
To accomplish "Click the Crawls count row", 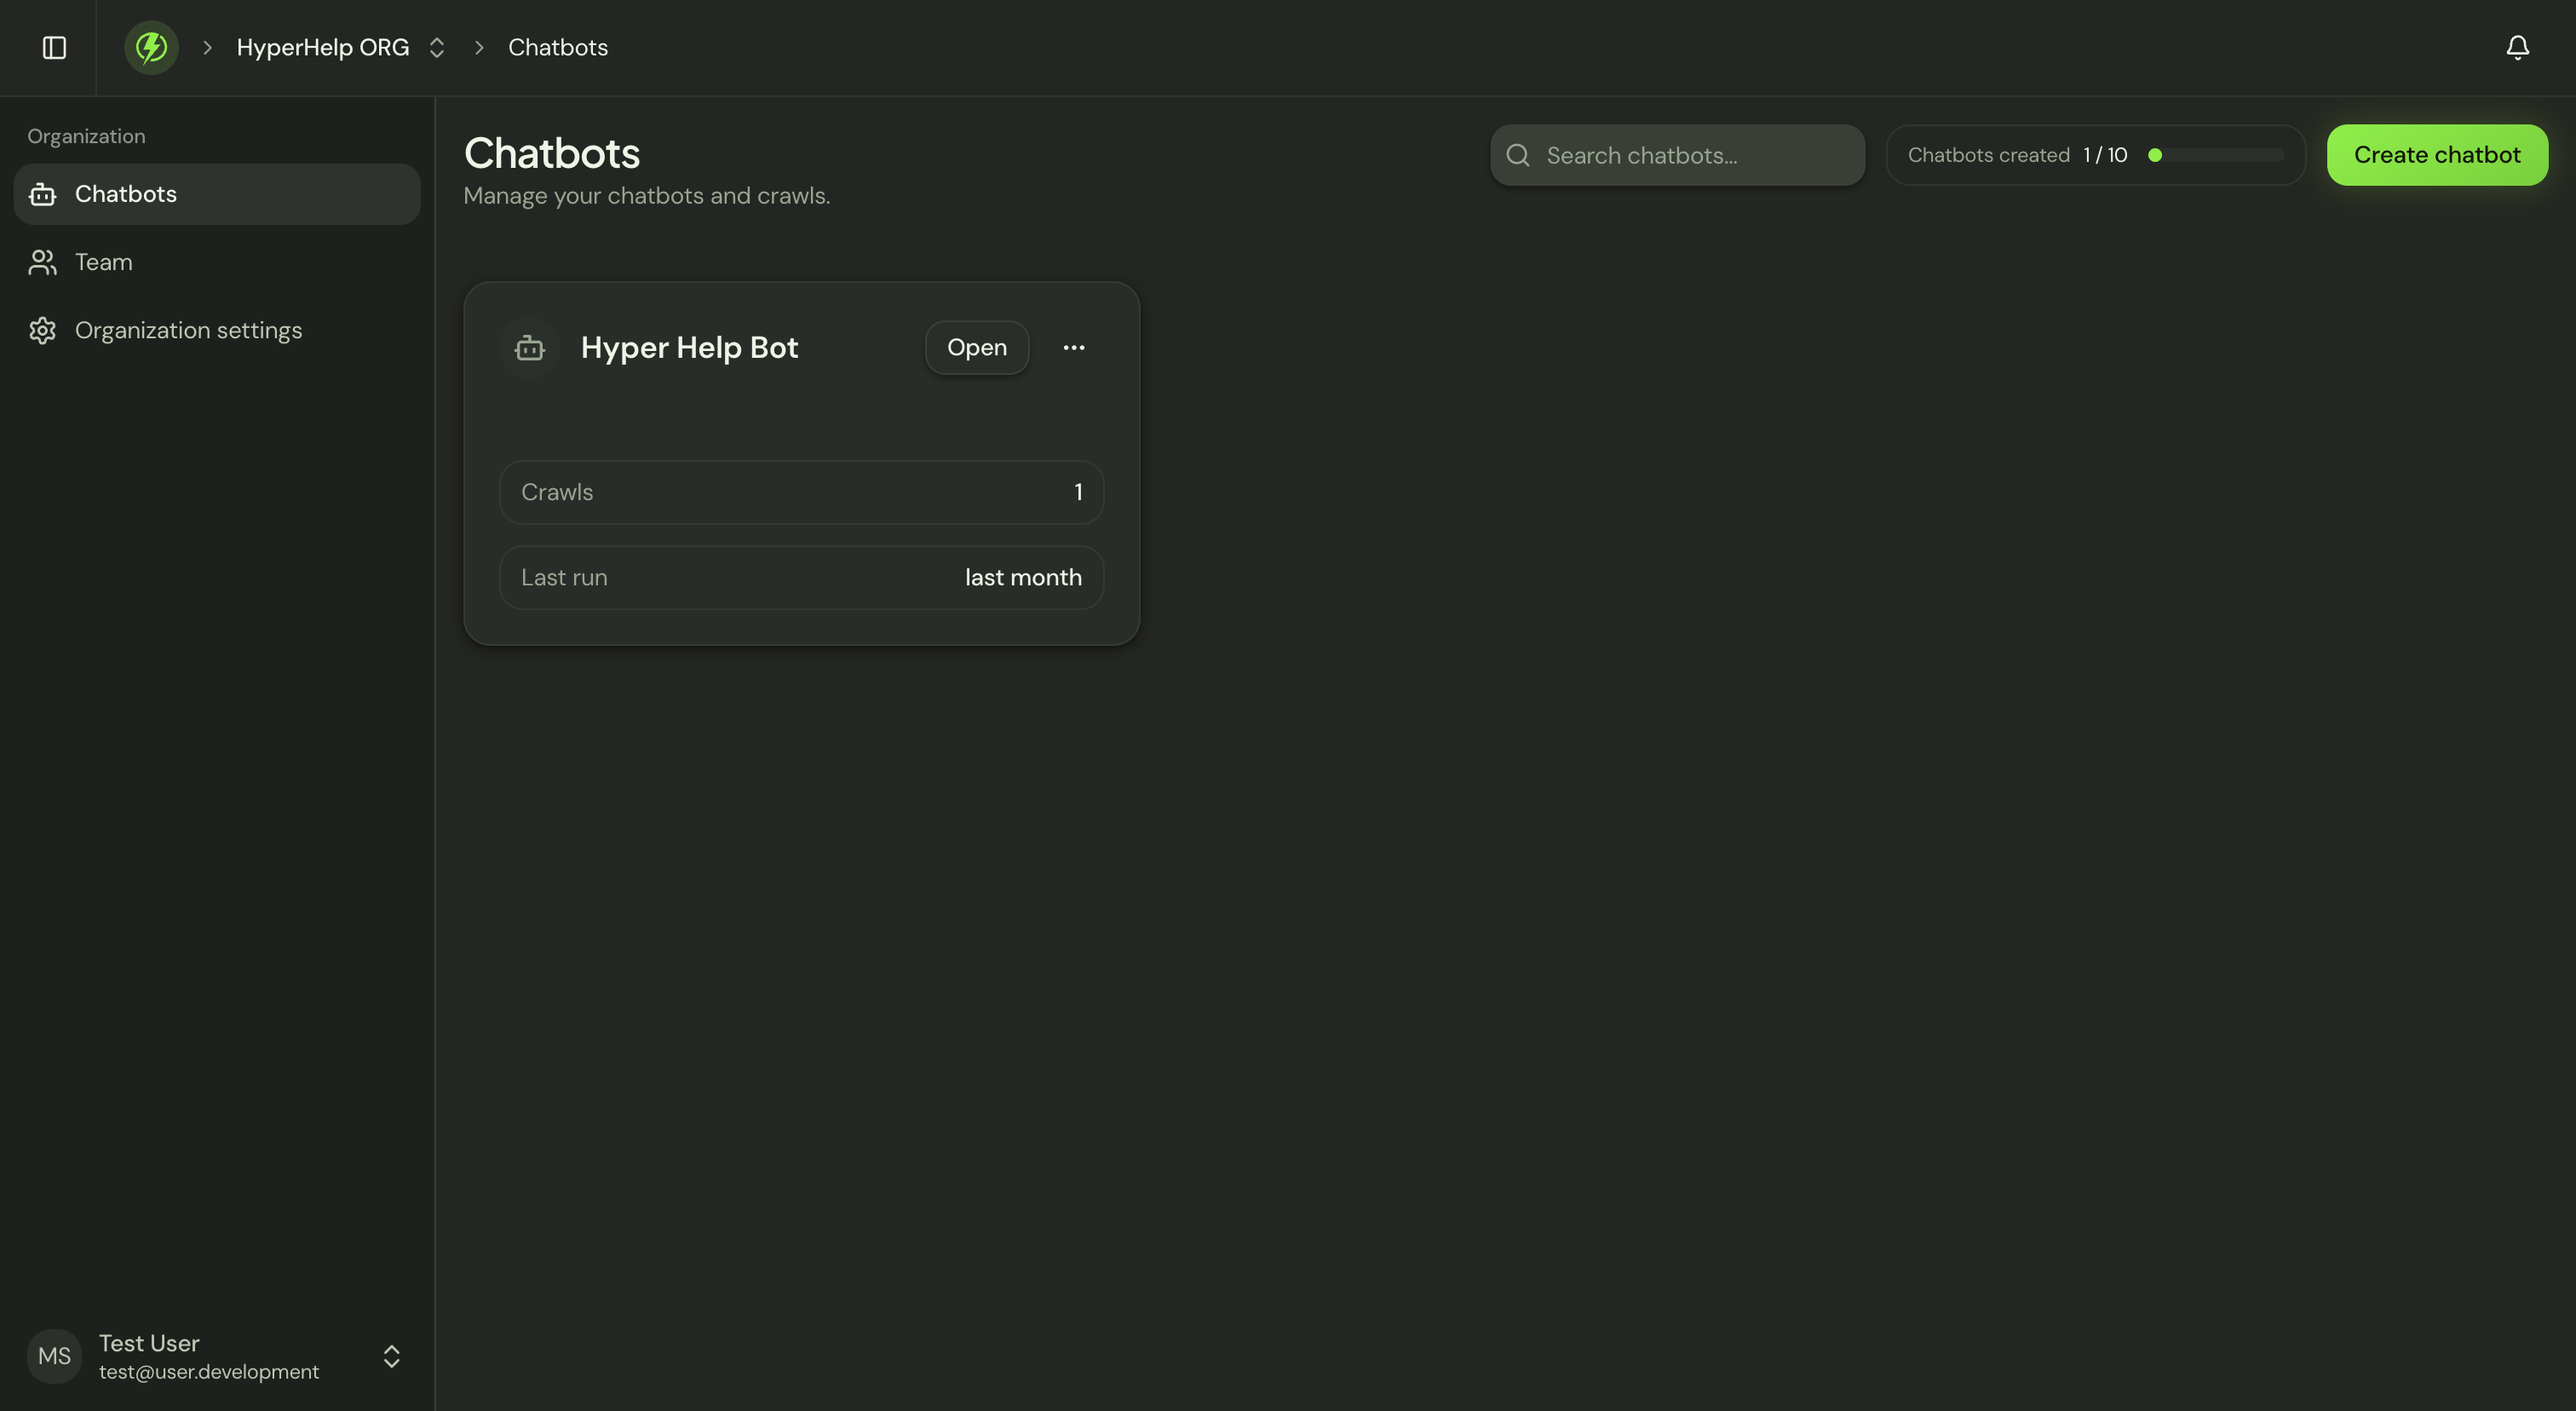I will click(x=801, y=492).
